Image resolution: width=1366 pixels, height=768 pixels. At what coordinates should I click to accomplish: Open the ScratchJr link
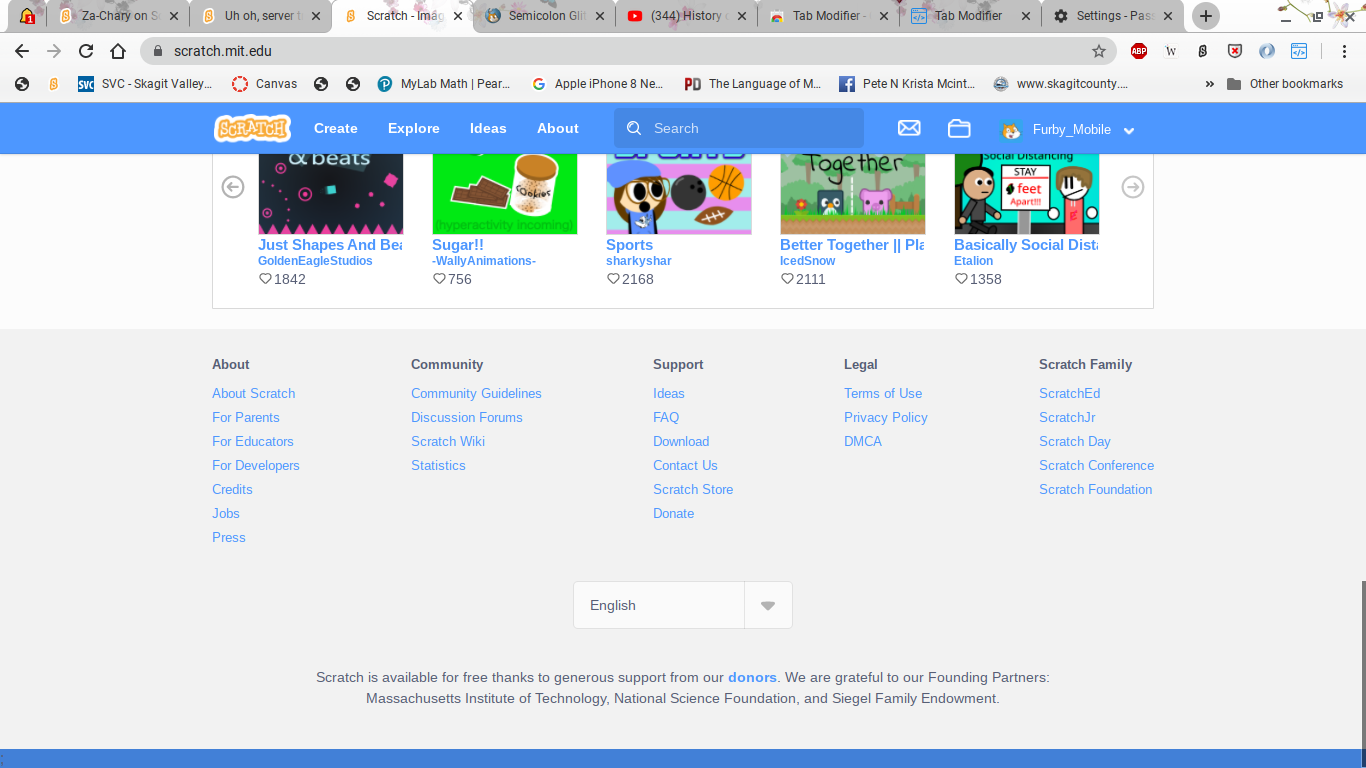click(1067, 417)
